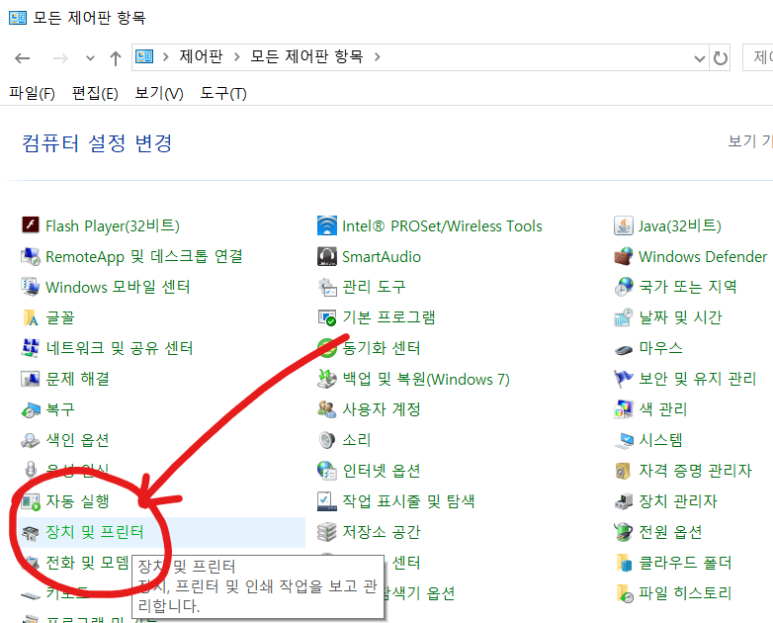Click the 보안 및 유지 관리 flag icon
773x623 pixels.
click(624, 379)
